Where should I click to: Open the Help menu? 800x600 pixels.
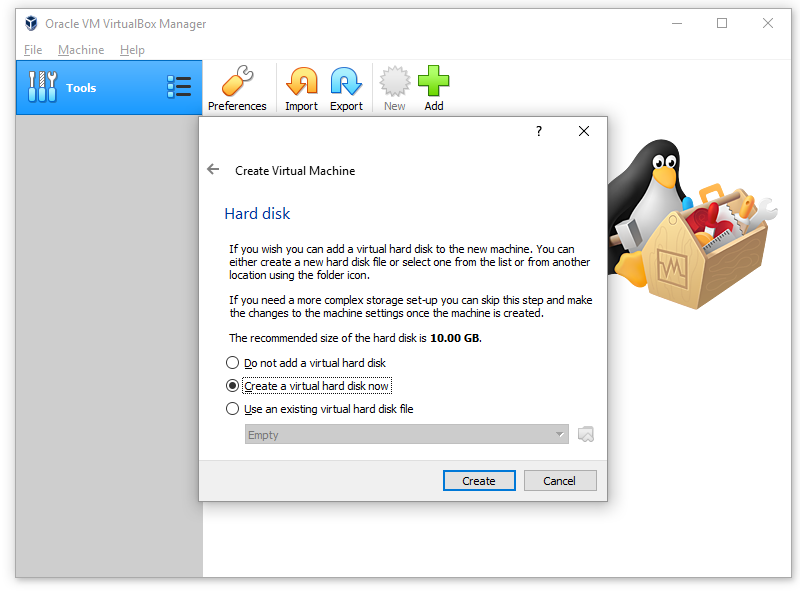point(132,50)
